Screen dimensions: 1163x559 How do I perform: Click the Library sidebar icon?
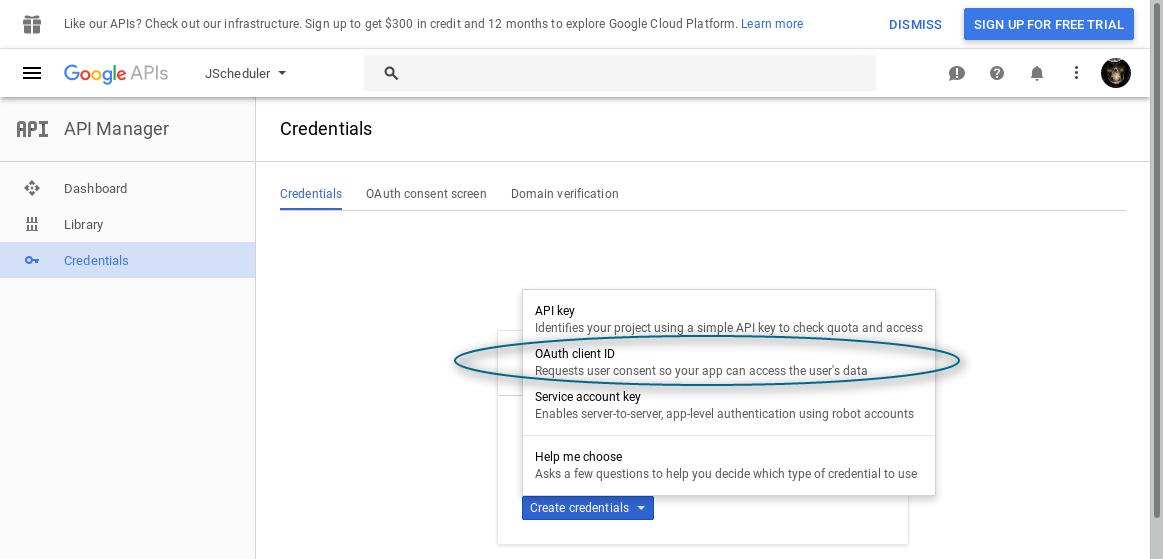[32, 225]
